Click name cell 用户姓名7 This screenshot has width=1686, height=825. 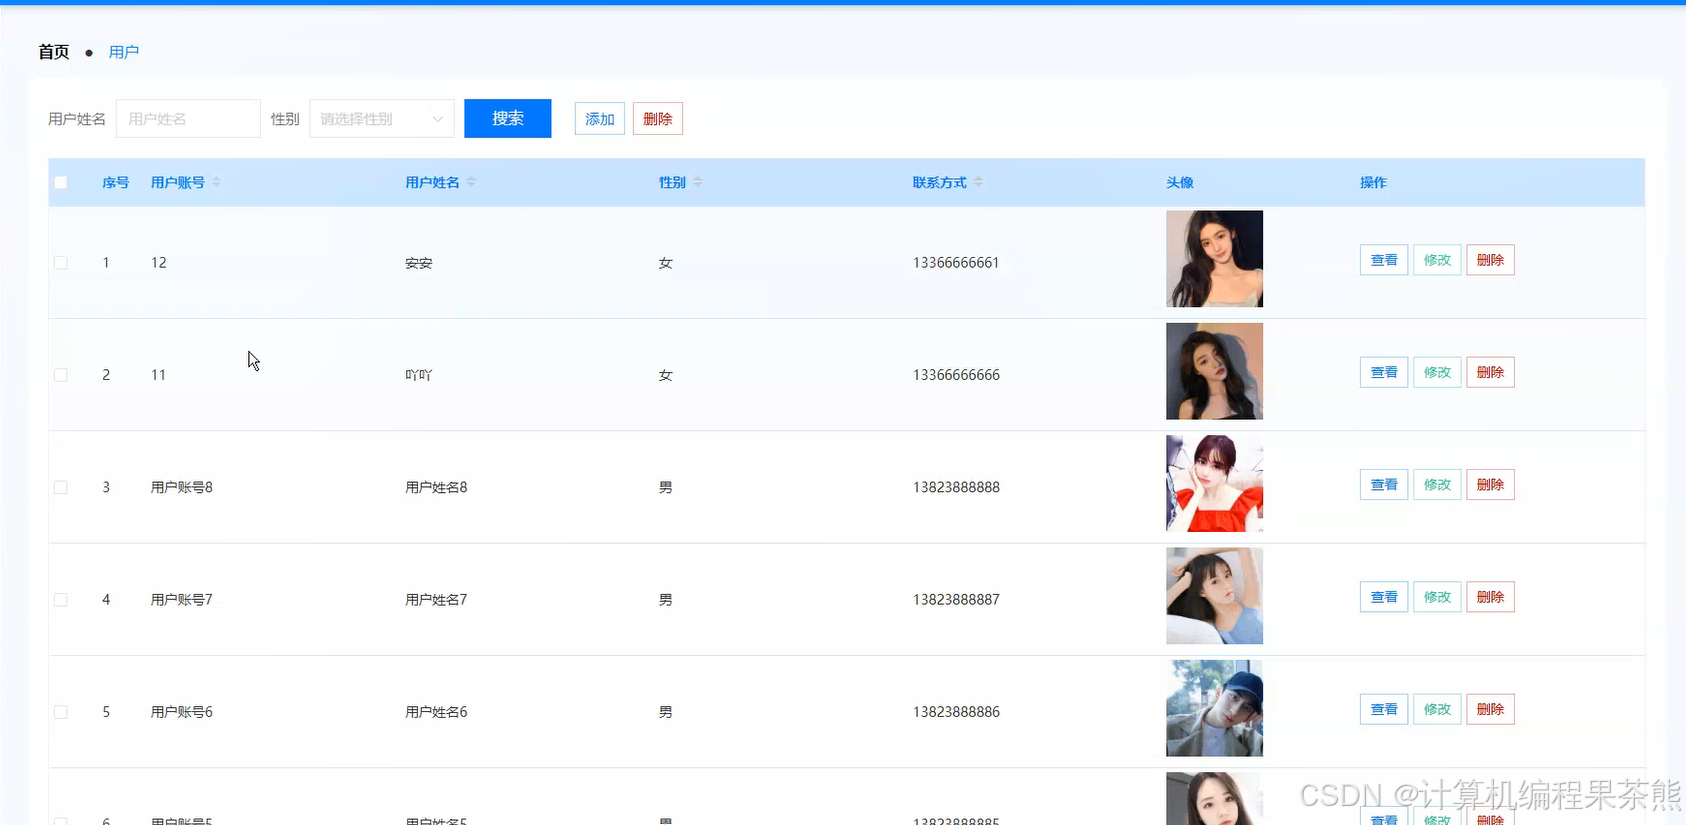tap(436, 600)
